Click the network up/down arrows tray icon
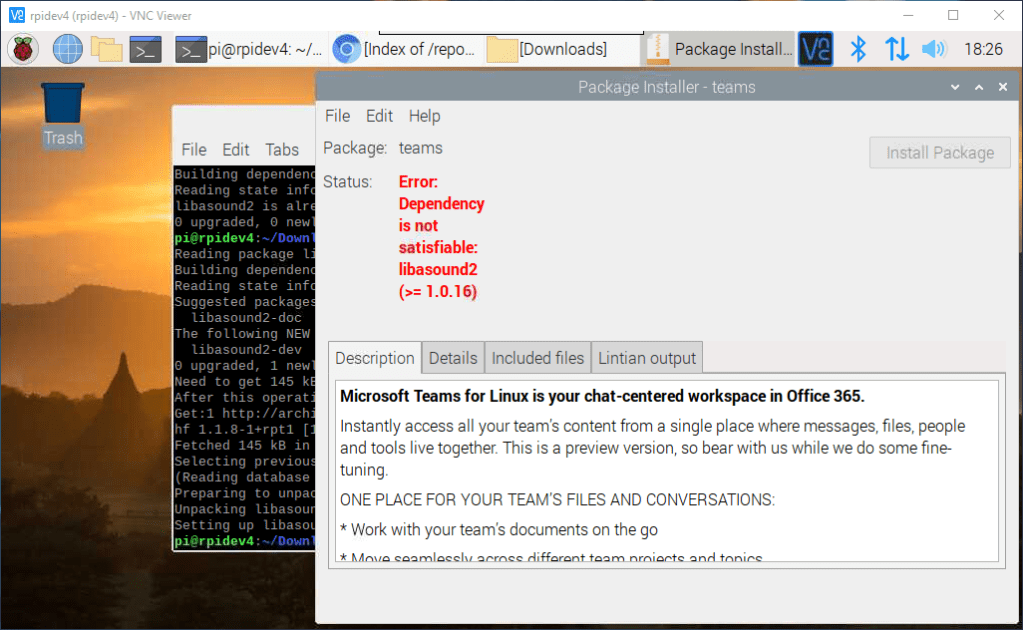The height and width of the screenshot is (630, 1023). click(898, 48)
